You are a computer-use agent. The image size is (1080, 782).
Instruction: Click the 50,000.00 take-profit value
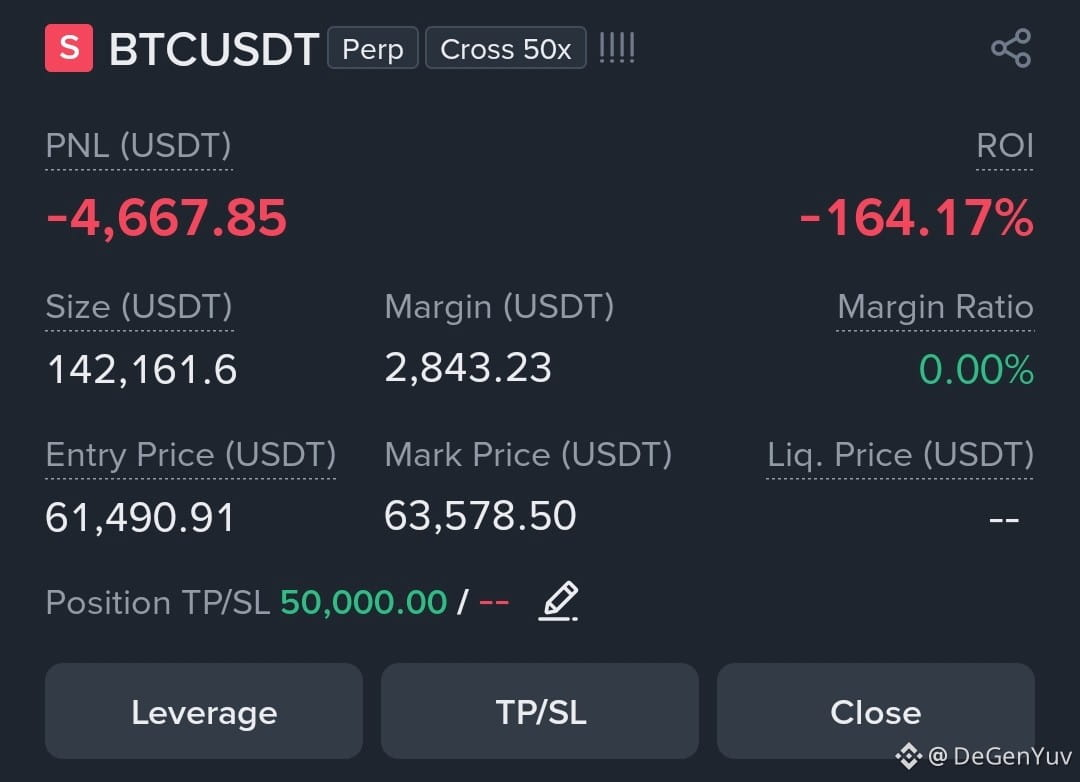coord(364,602)
